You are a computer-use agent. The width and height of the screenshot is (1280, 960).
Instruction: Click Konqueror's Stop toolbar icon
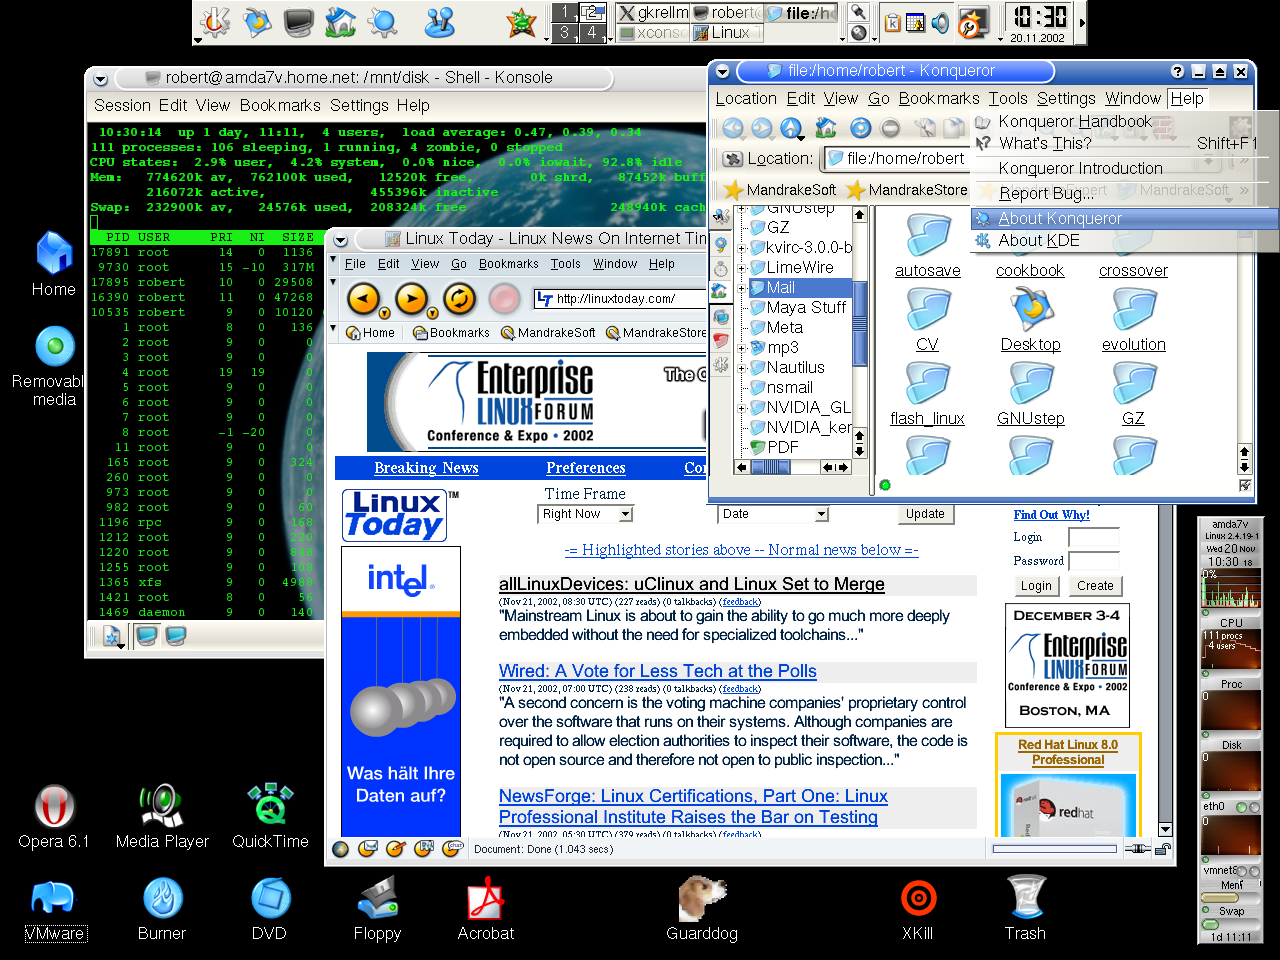[890, 128]
